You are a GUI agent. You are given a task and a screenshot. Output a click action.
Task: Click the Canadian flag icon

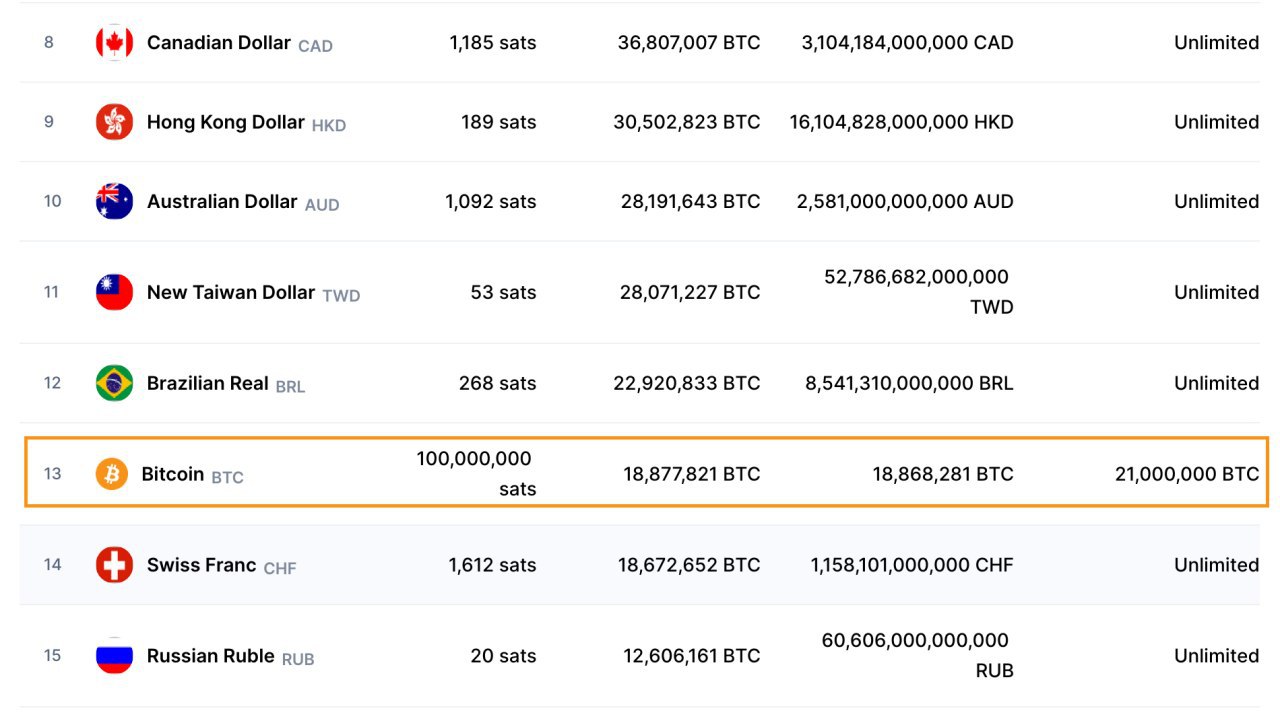(114, 43)
